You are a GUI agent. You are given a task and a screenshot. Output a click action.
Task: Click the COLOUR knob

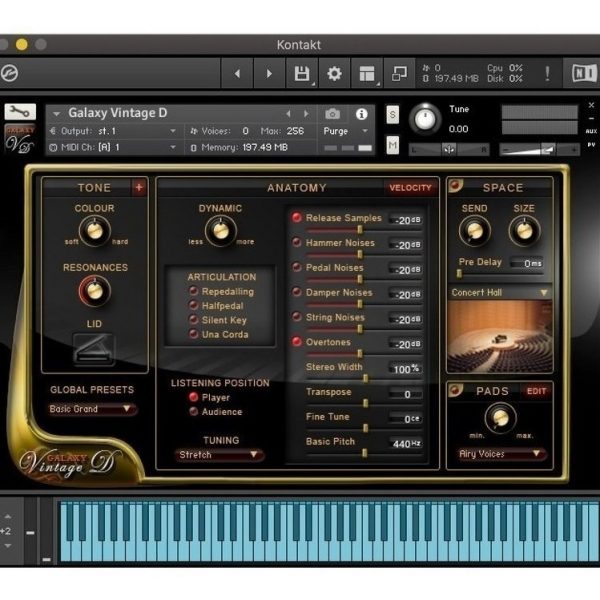[95, 231]
